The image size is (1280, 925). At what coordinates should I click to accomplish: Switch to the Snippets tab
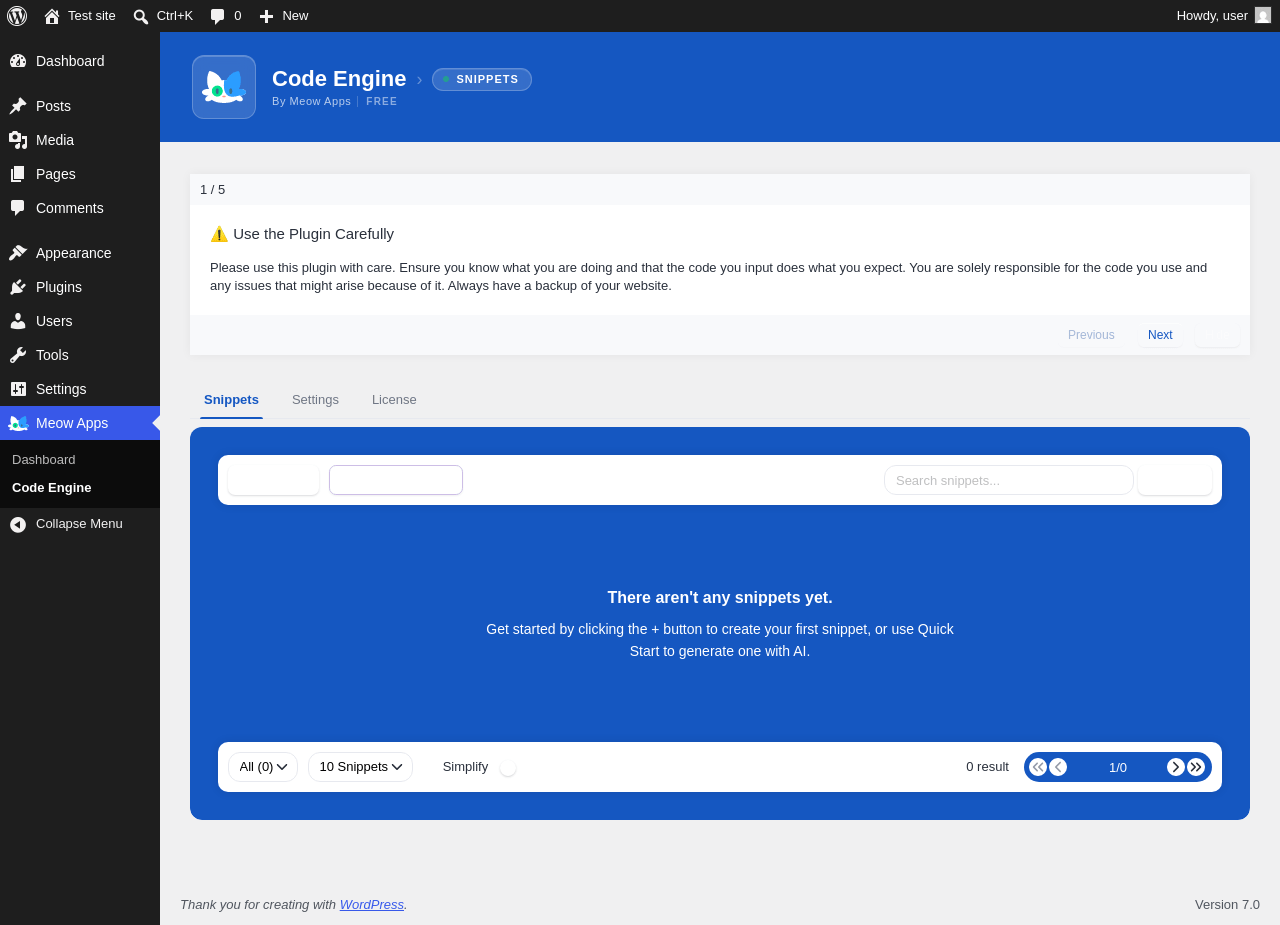[x=231, y=400]
